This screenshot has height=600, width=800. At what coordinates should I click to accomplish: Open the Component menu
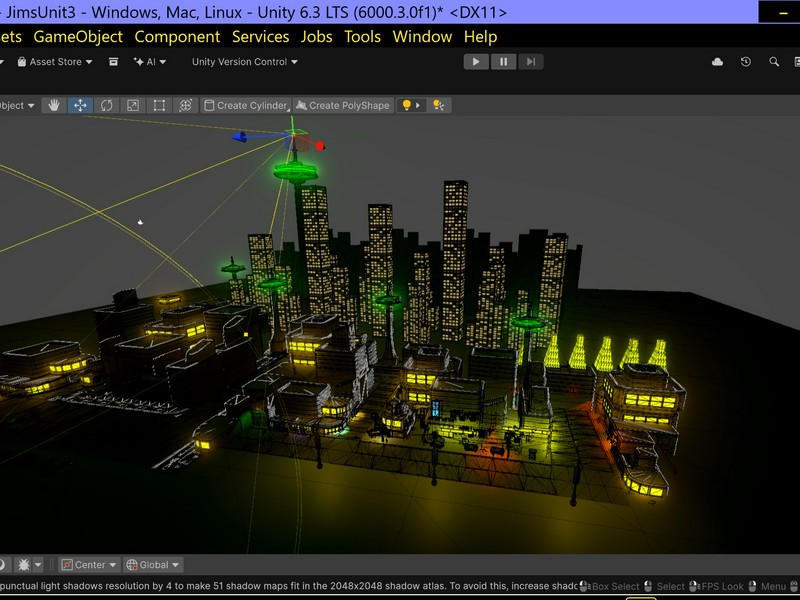point(177,36)
